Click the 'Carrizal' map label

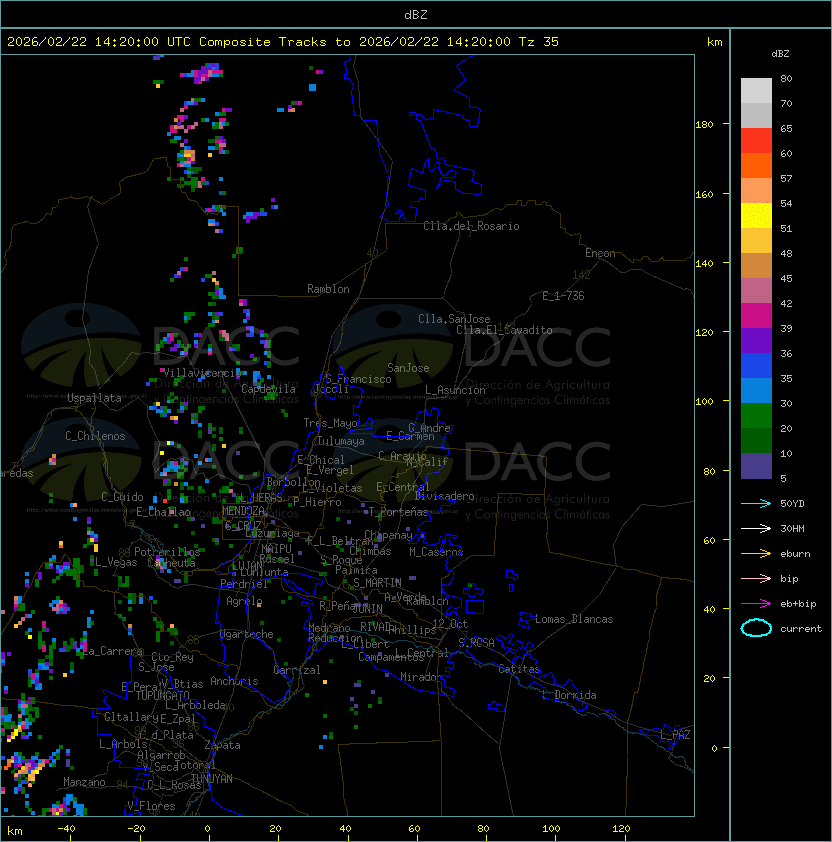(x=297, y=670)
